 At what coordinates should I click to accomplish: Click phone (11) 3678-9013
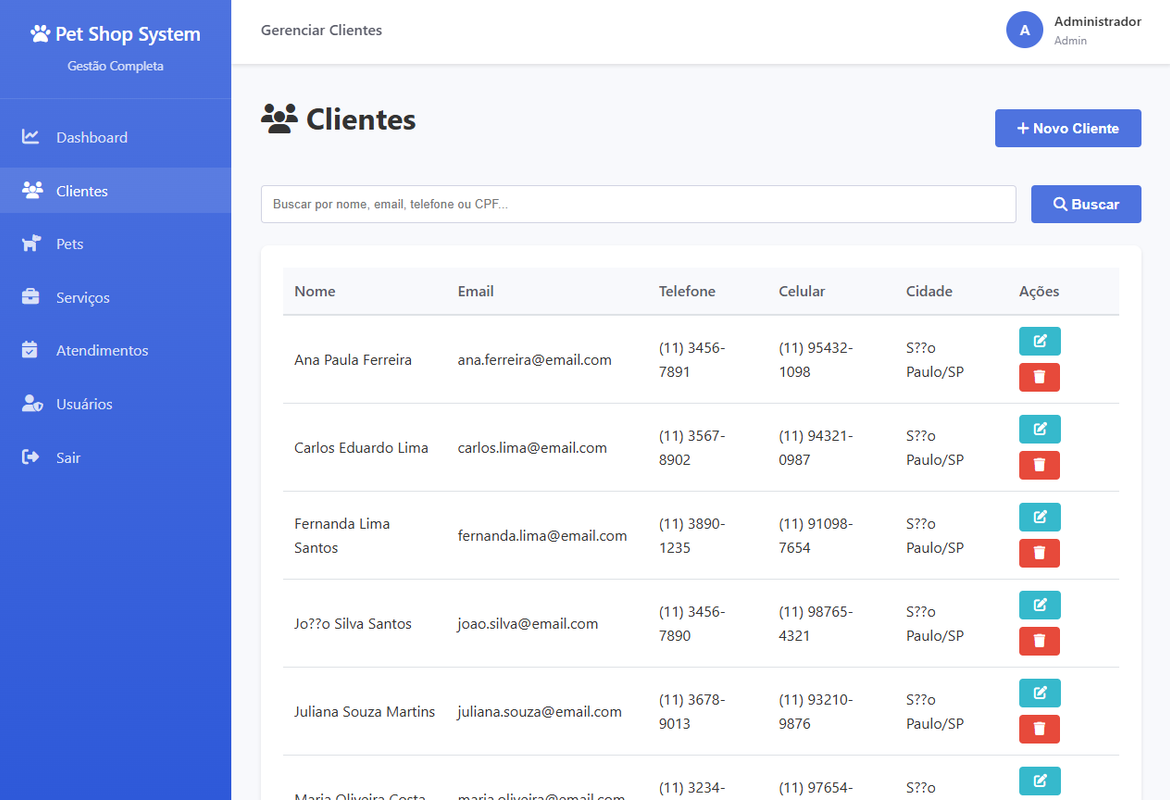[x=692, y=712]
